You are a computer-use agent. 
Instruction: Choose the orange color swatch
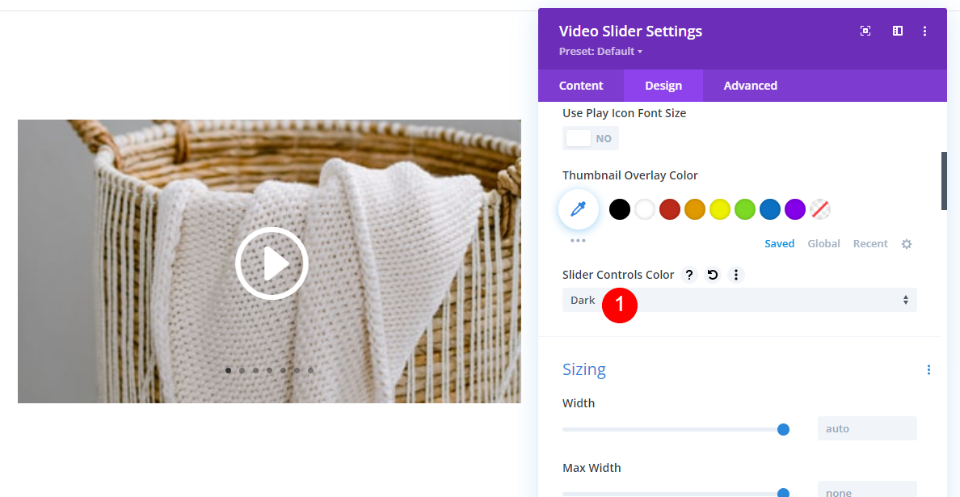click(x=695, y=209)
